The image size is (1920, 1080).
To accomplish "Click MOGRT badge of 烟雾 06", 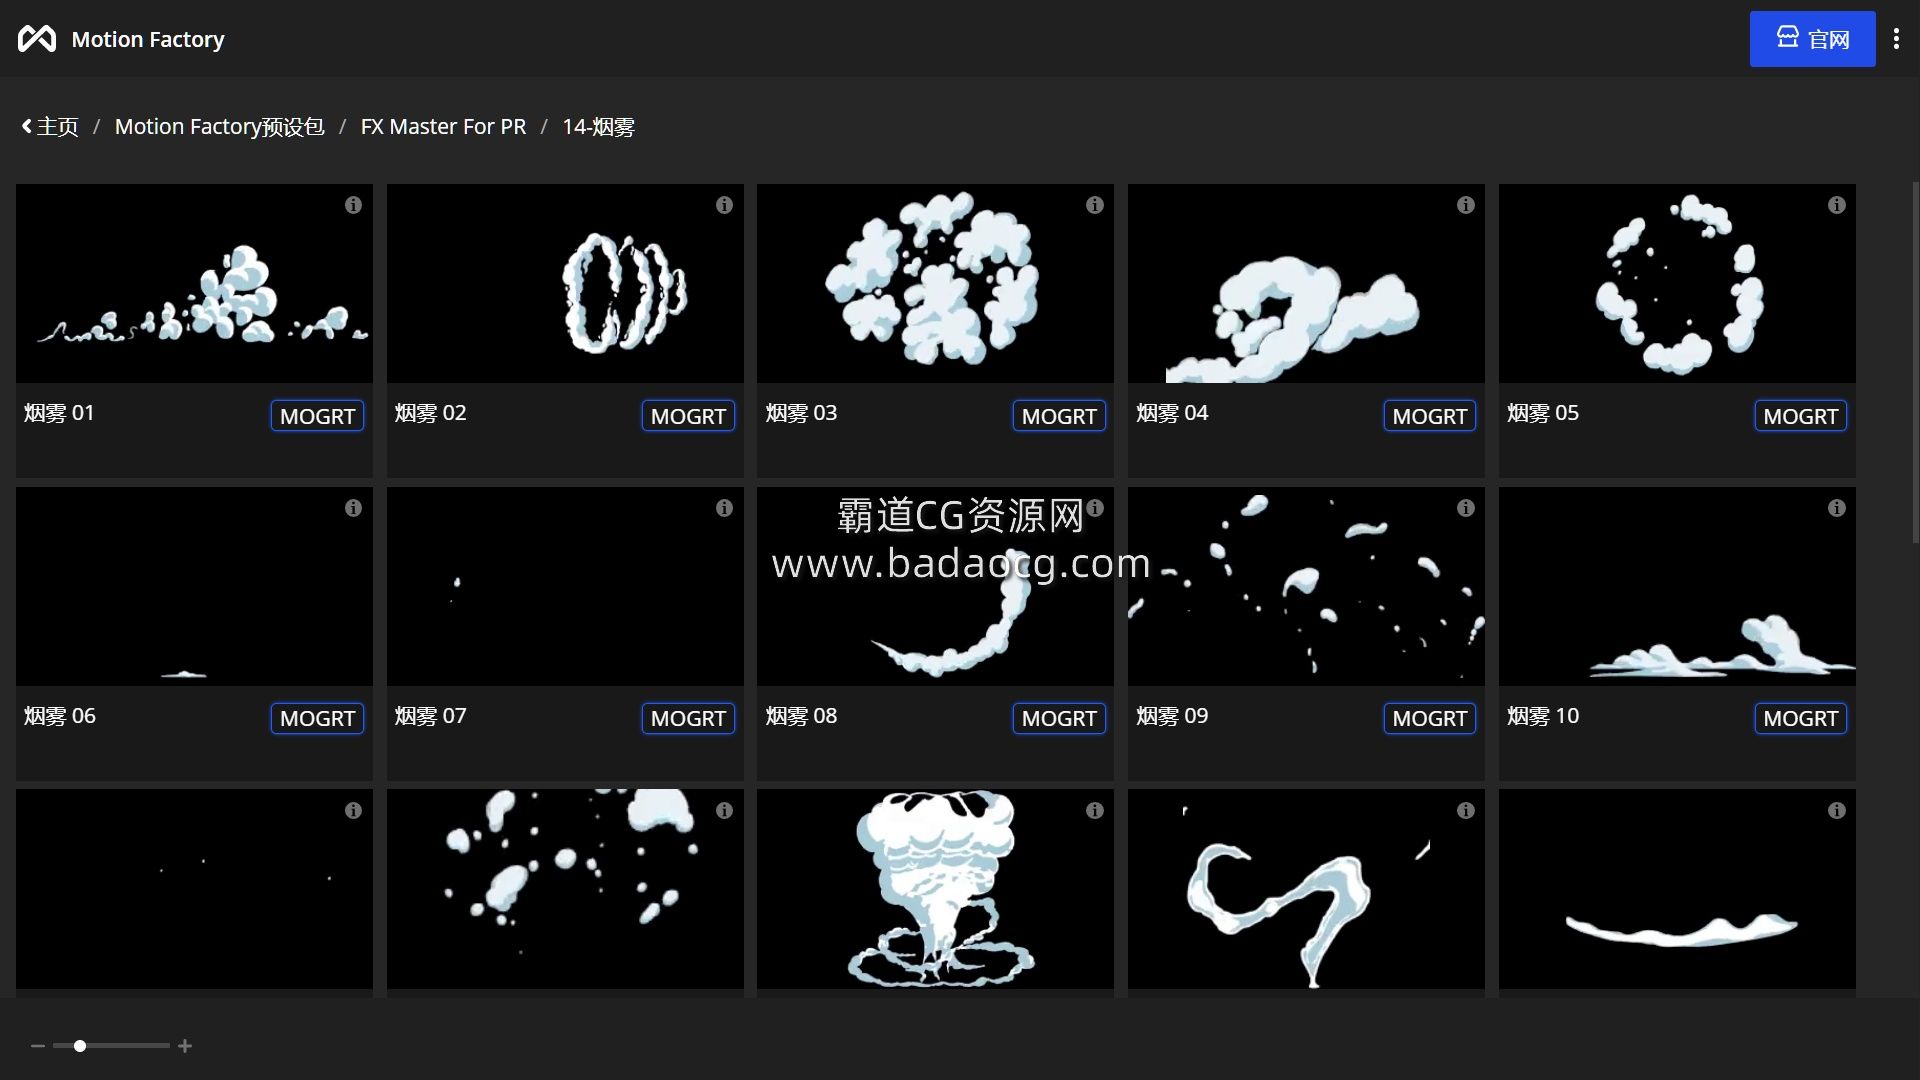I will coord(317,718).
